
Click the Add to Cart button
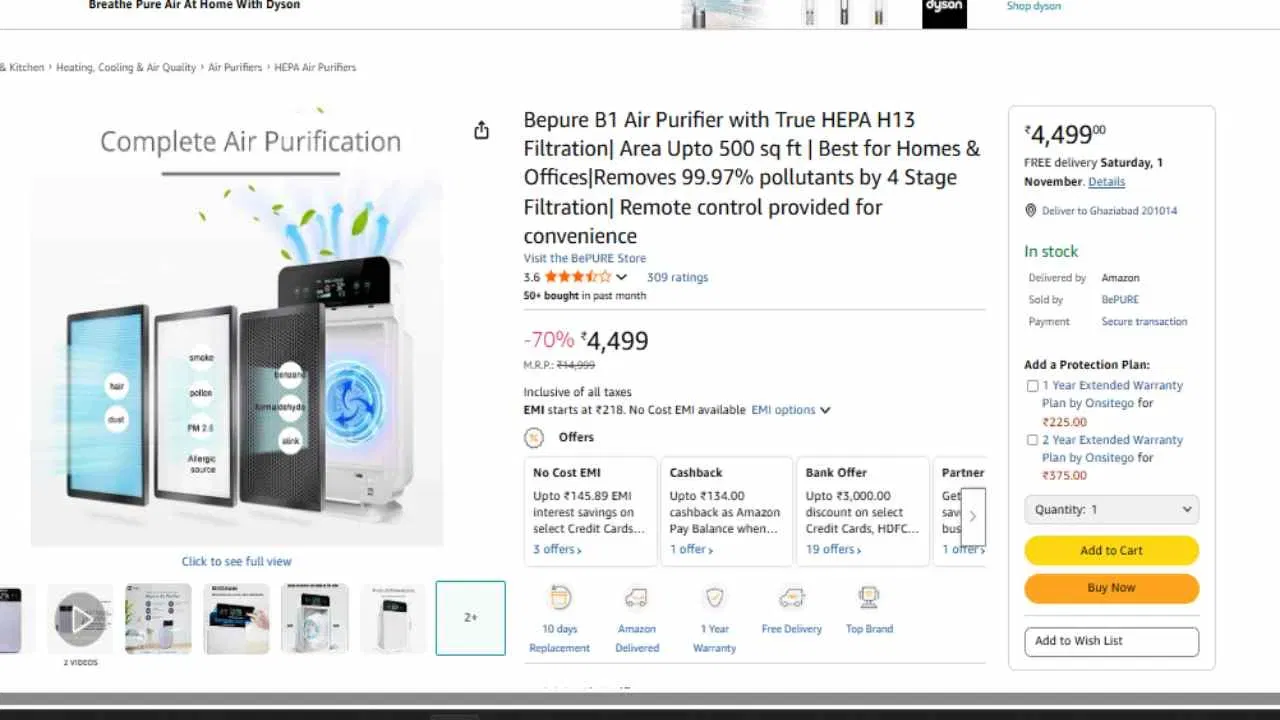pyautogui.click(x=1111, y=550)
